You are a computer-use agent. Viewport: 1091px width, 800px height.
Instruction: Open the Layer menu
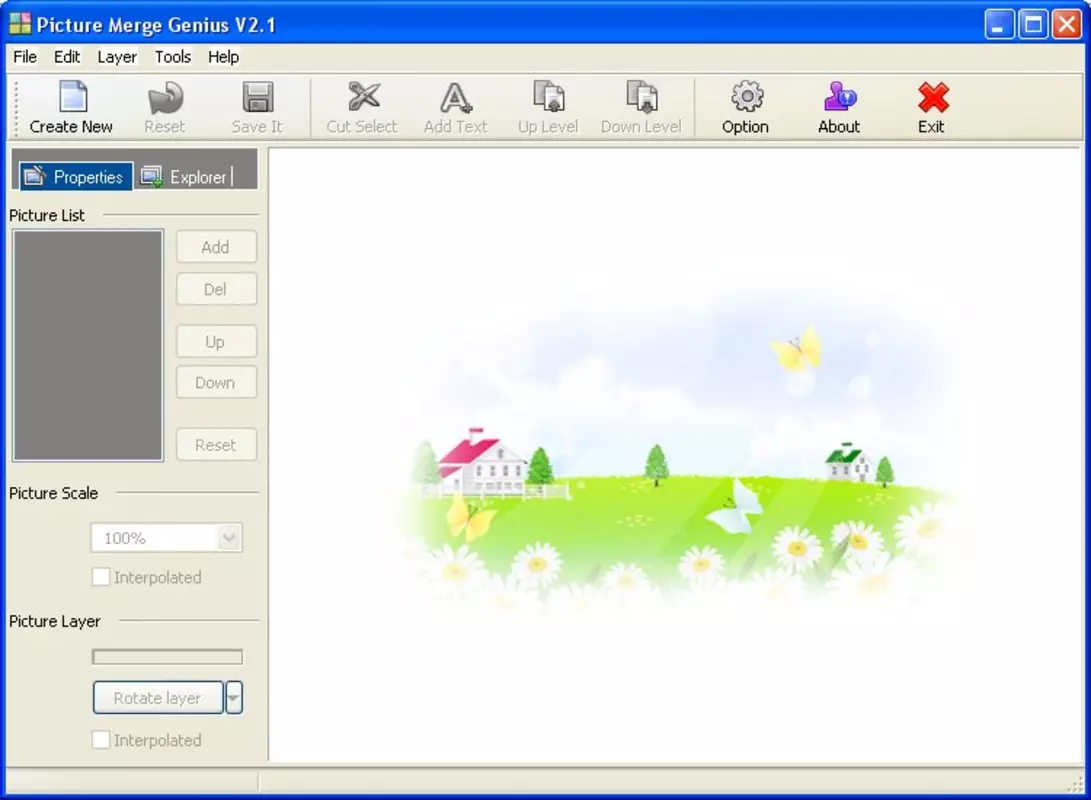click(x=117, y=57)
